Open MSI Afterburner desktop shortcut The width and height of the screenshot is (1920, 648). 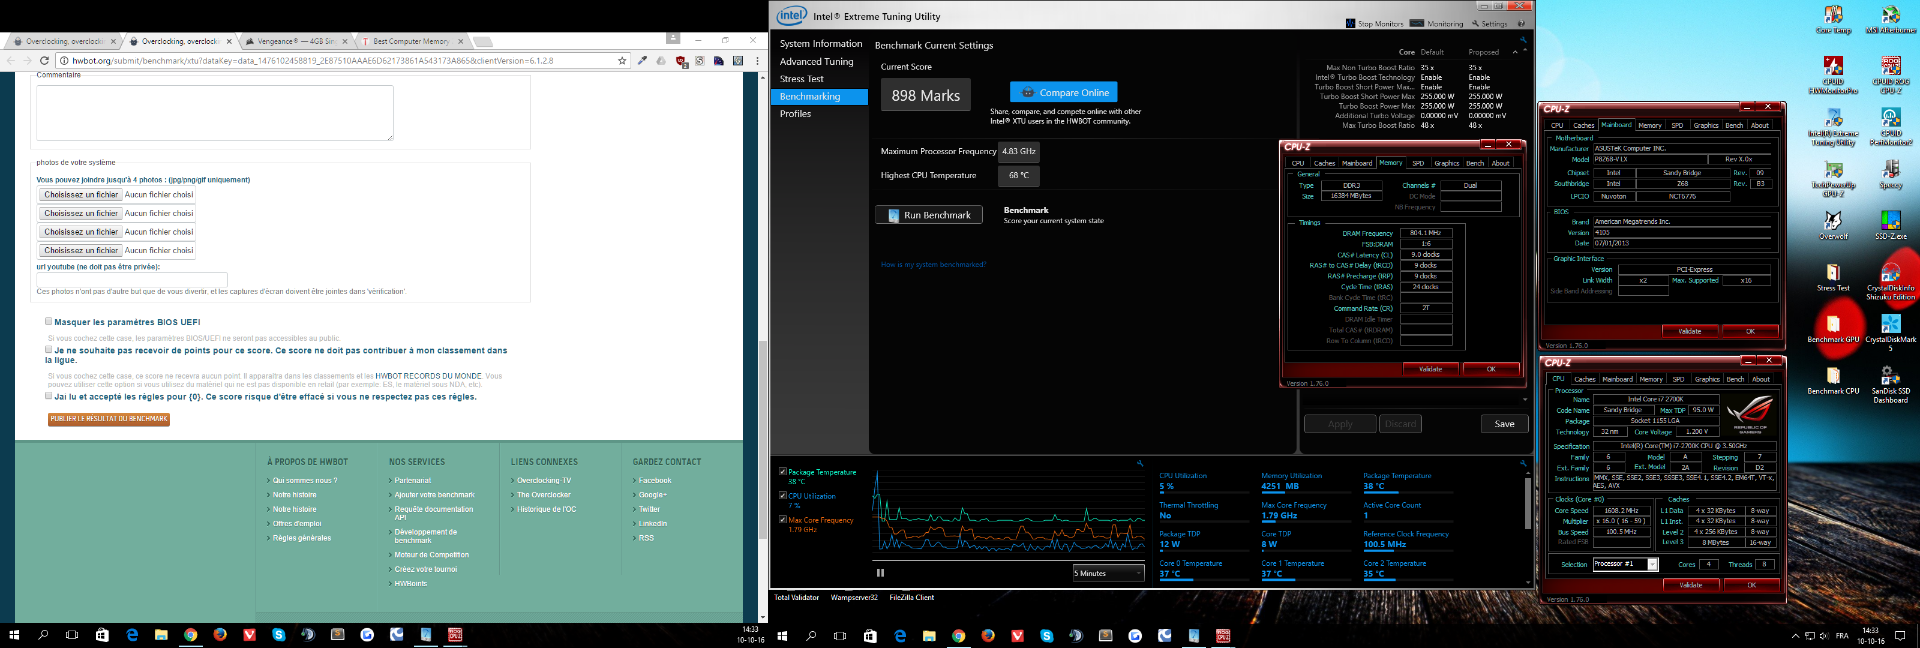1890,20
